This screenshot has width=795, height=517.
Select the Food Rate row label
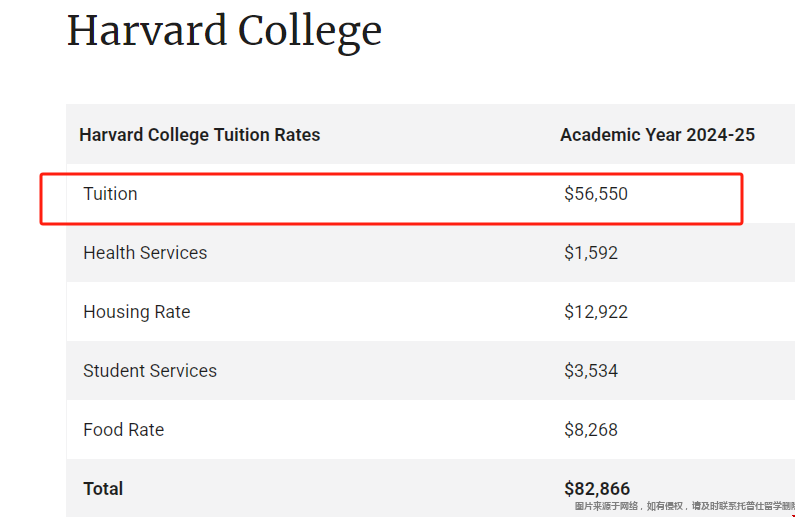[x=124, y=430]
